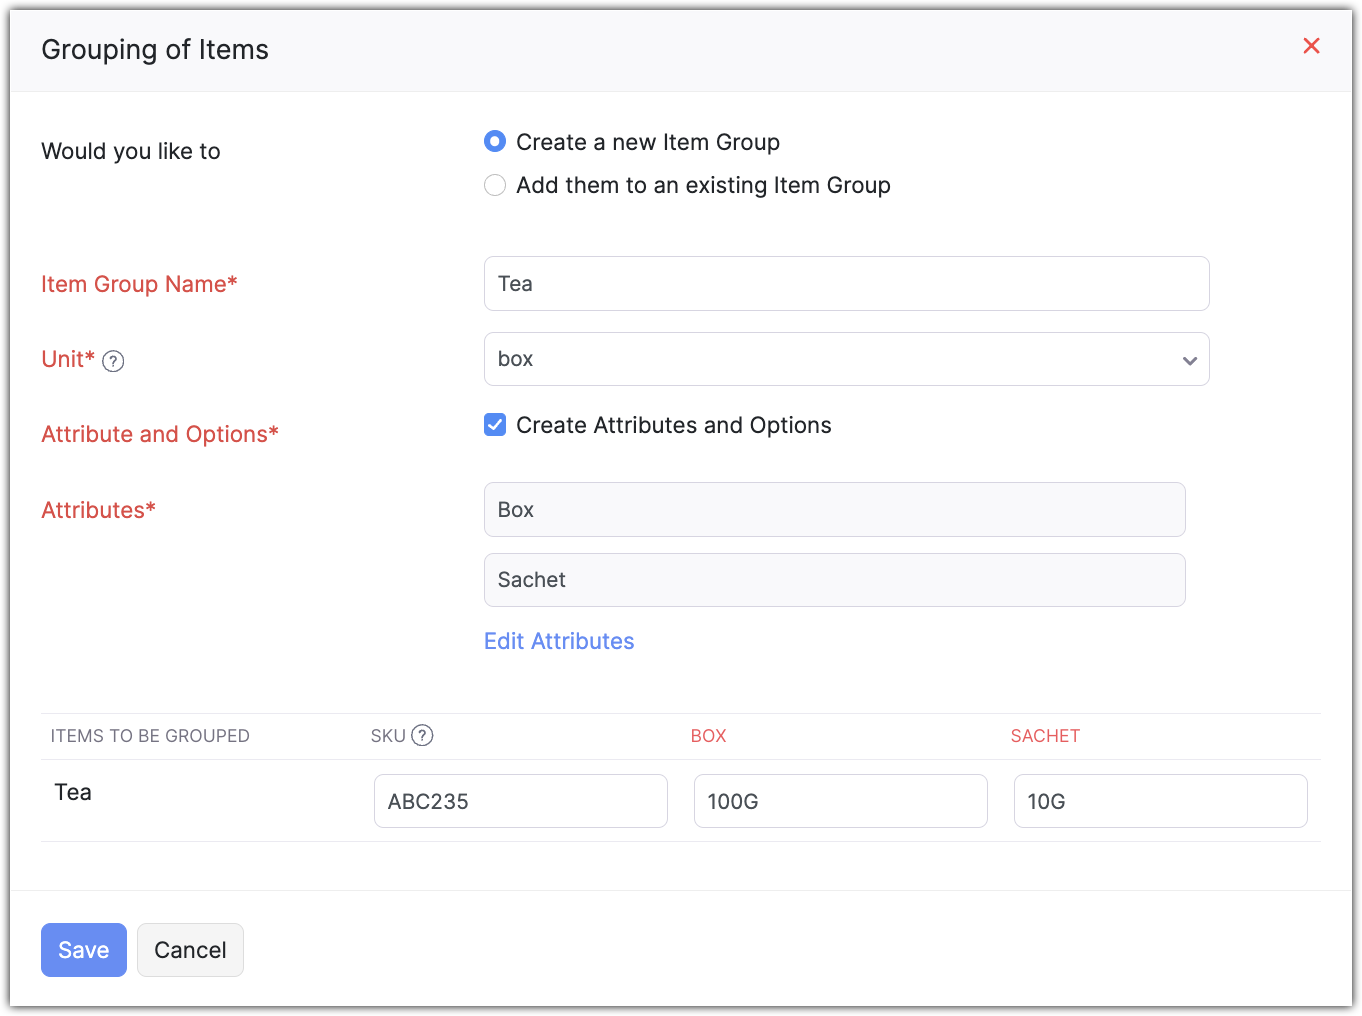1362x1016 pixels.
Task: Choose Add them to an existing Item Group
Action: click(495, 185)
